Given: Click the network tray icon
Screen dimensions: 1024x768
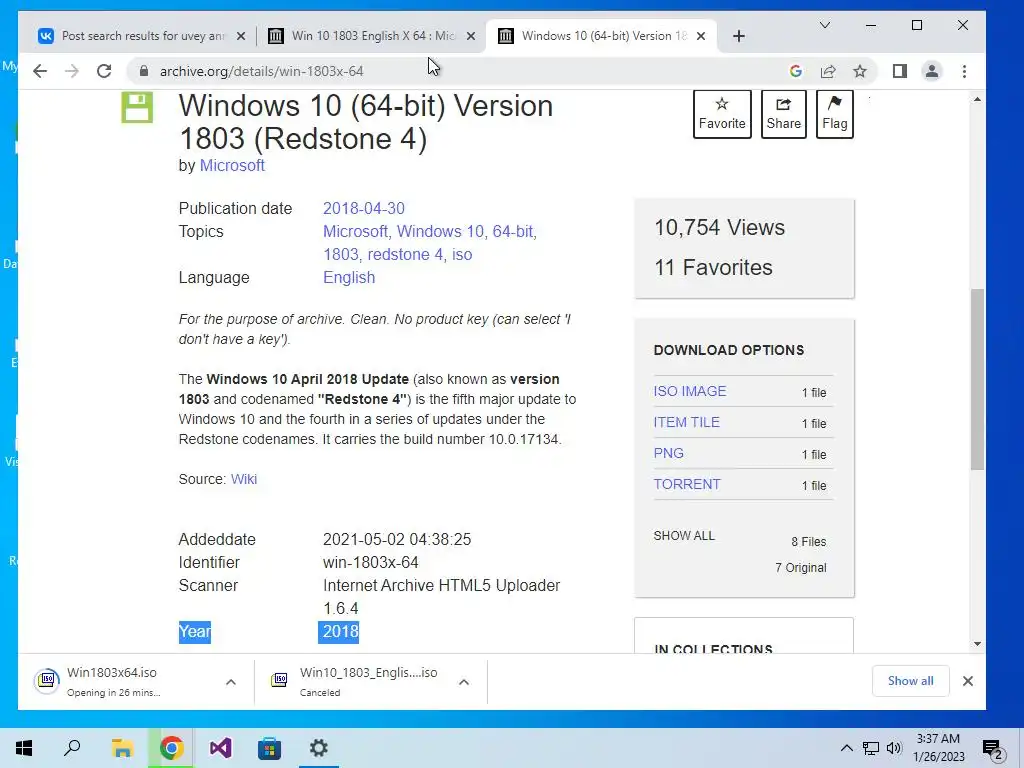Looking at the screenshot, I should 871,748.
